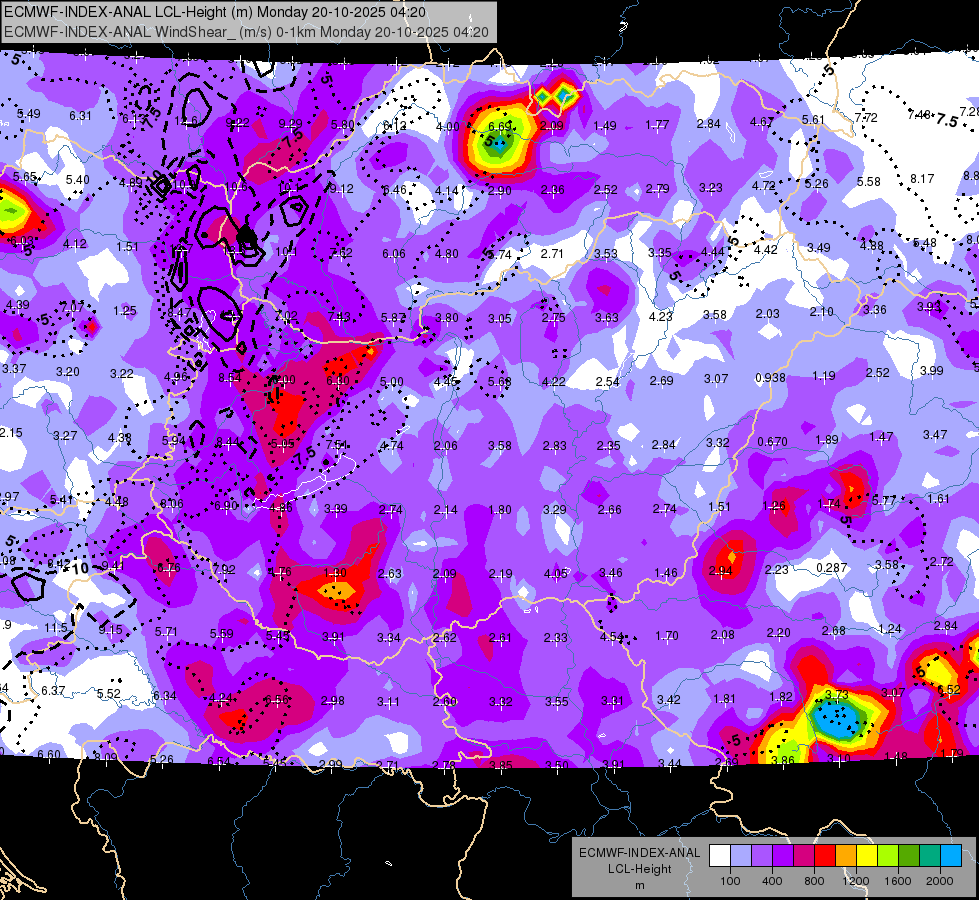Click wind shear value '1.49'

[604, 126]
